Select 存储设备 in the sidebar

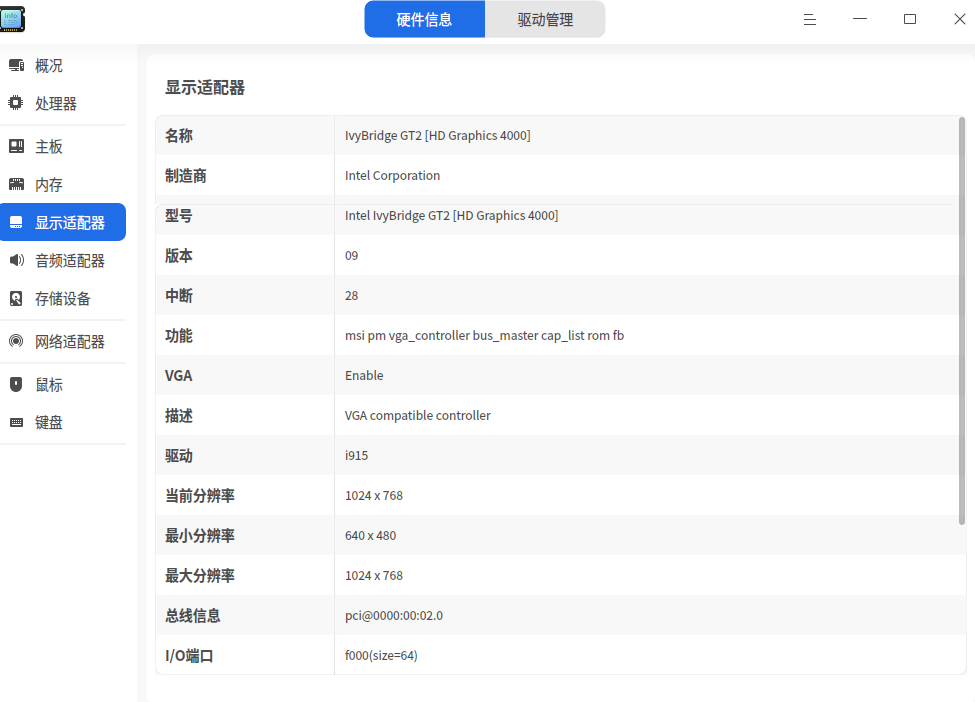click(x=63, y=298)
